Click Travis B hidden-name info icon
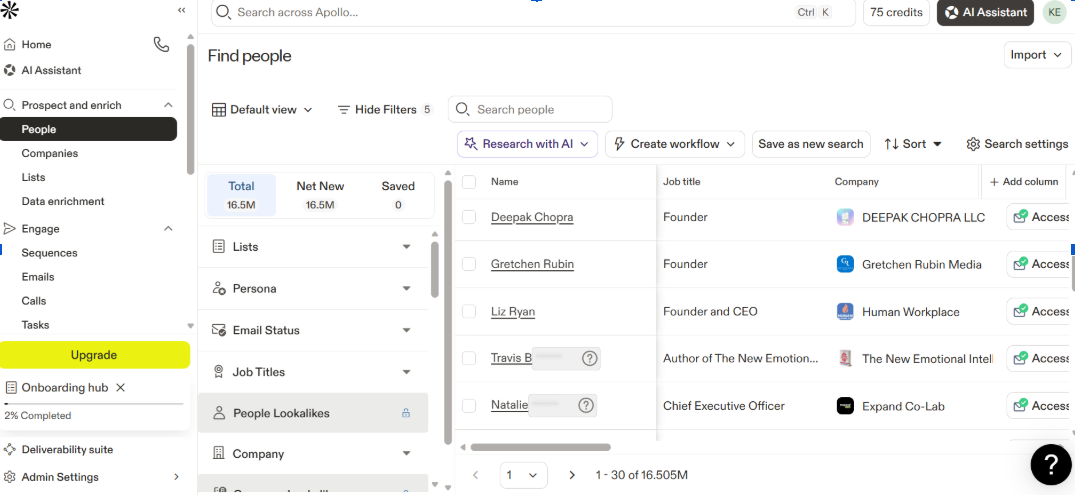Viewport: 1075px width, 495px height. [590, 358]
